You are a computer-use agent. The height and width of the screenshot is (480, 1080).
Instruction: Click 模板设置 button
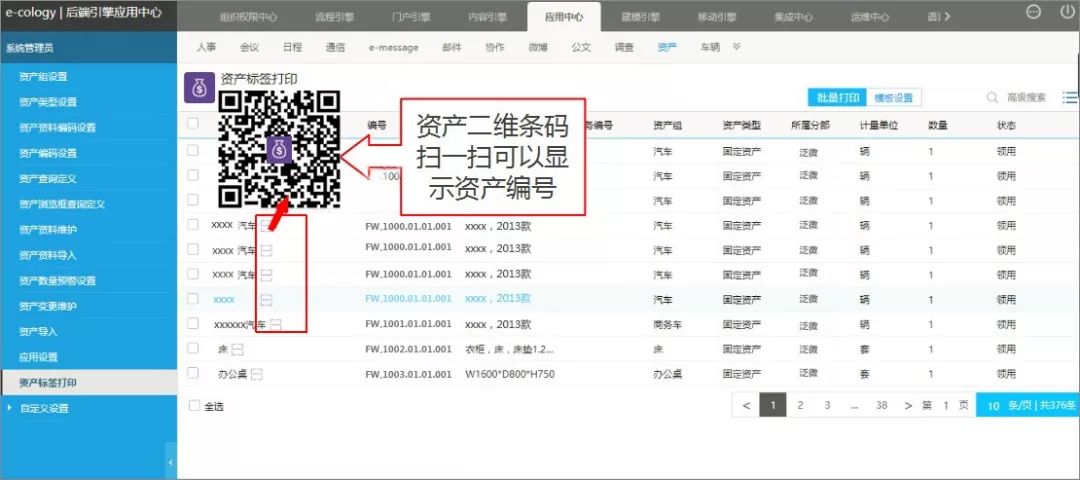[893, 98]
